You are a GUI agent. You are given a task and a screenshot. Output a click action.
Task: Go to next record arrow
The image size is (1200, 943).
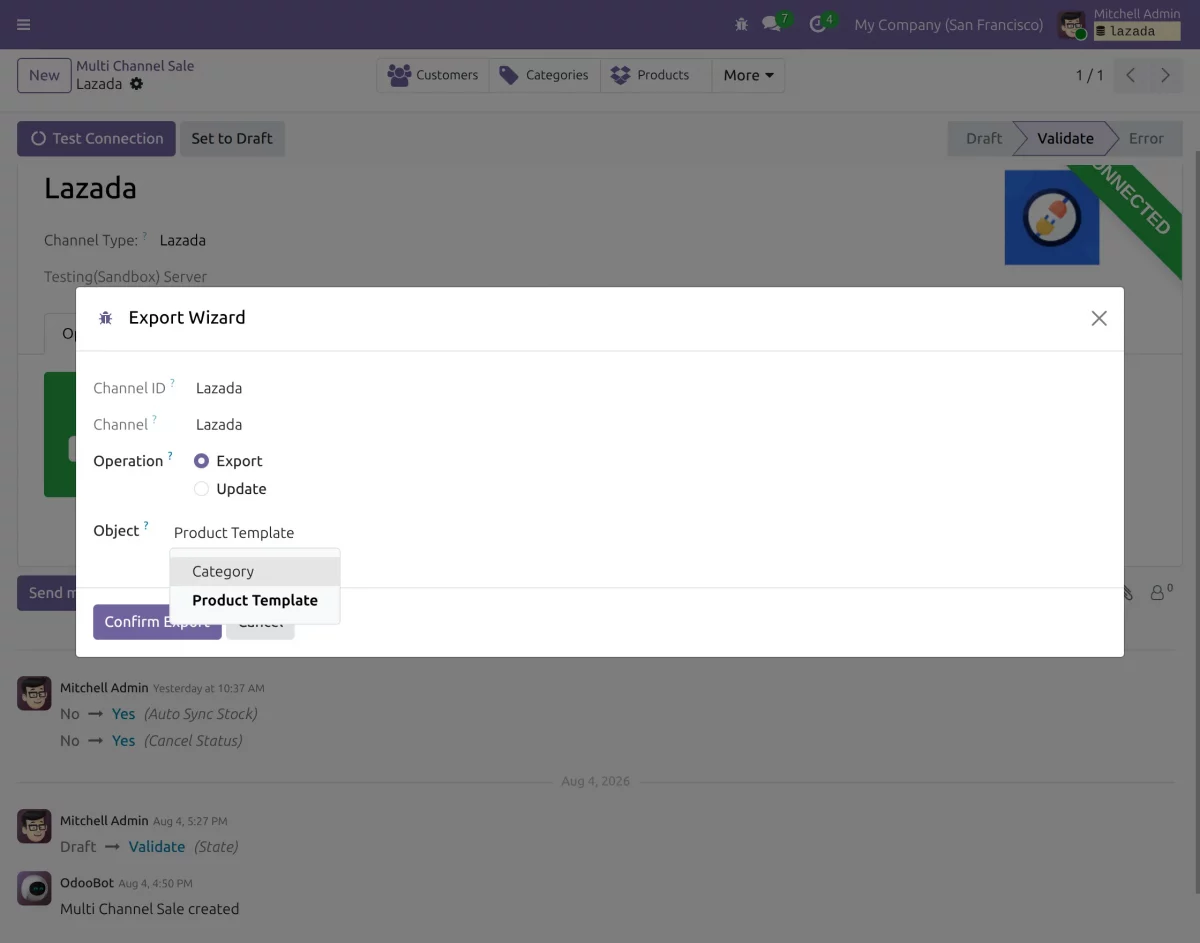pyautogui.click(x=1165, y=75)
